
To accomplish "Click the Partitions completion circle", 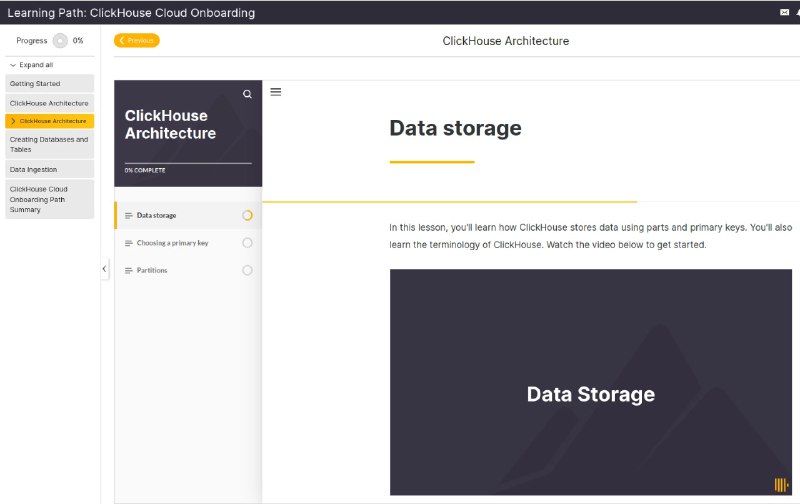I will click(247, 270).
